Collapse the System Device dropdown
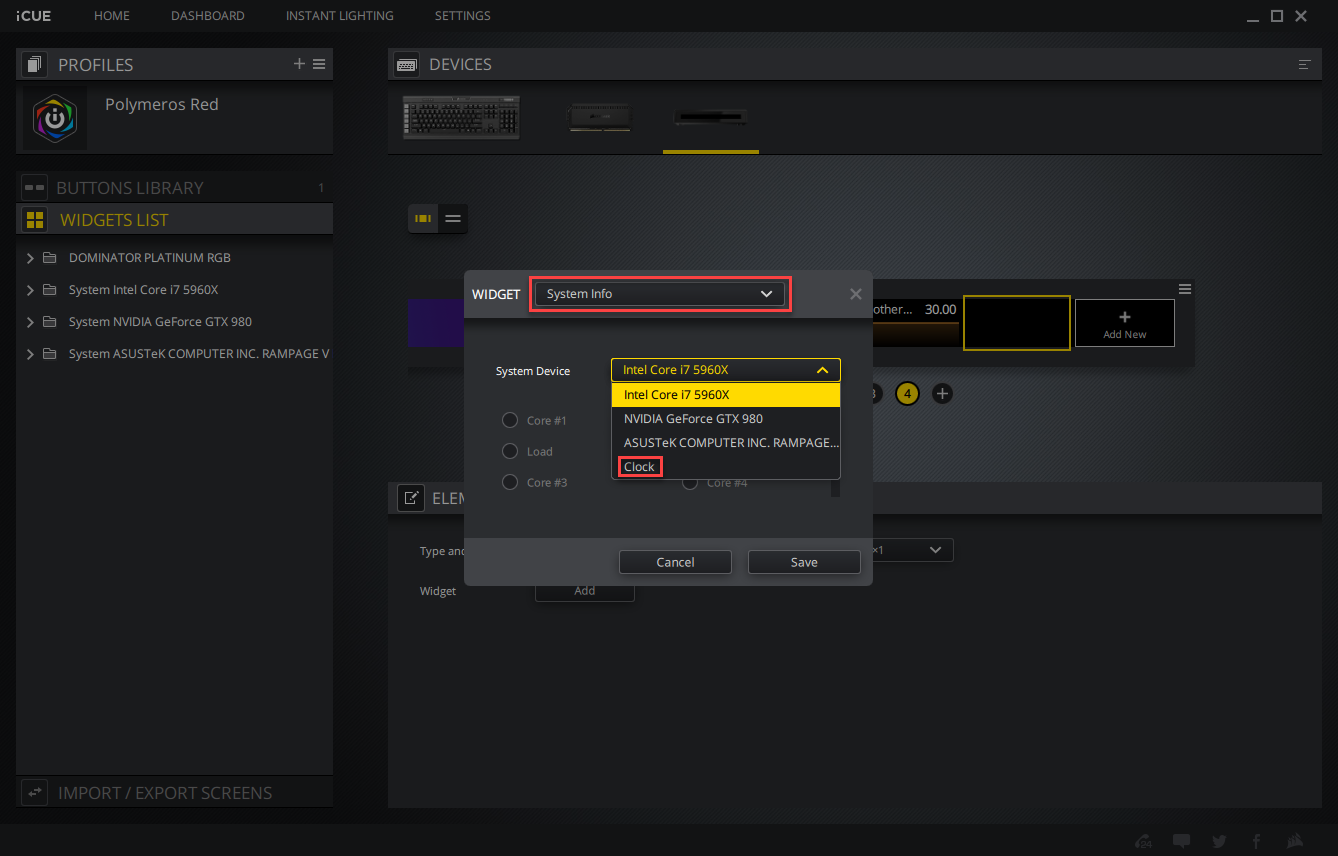Viewport: 1338px width, 856px height. pyautogui.click(x=726, y=370)
